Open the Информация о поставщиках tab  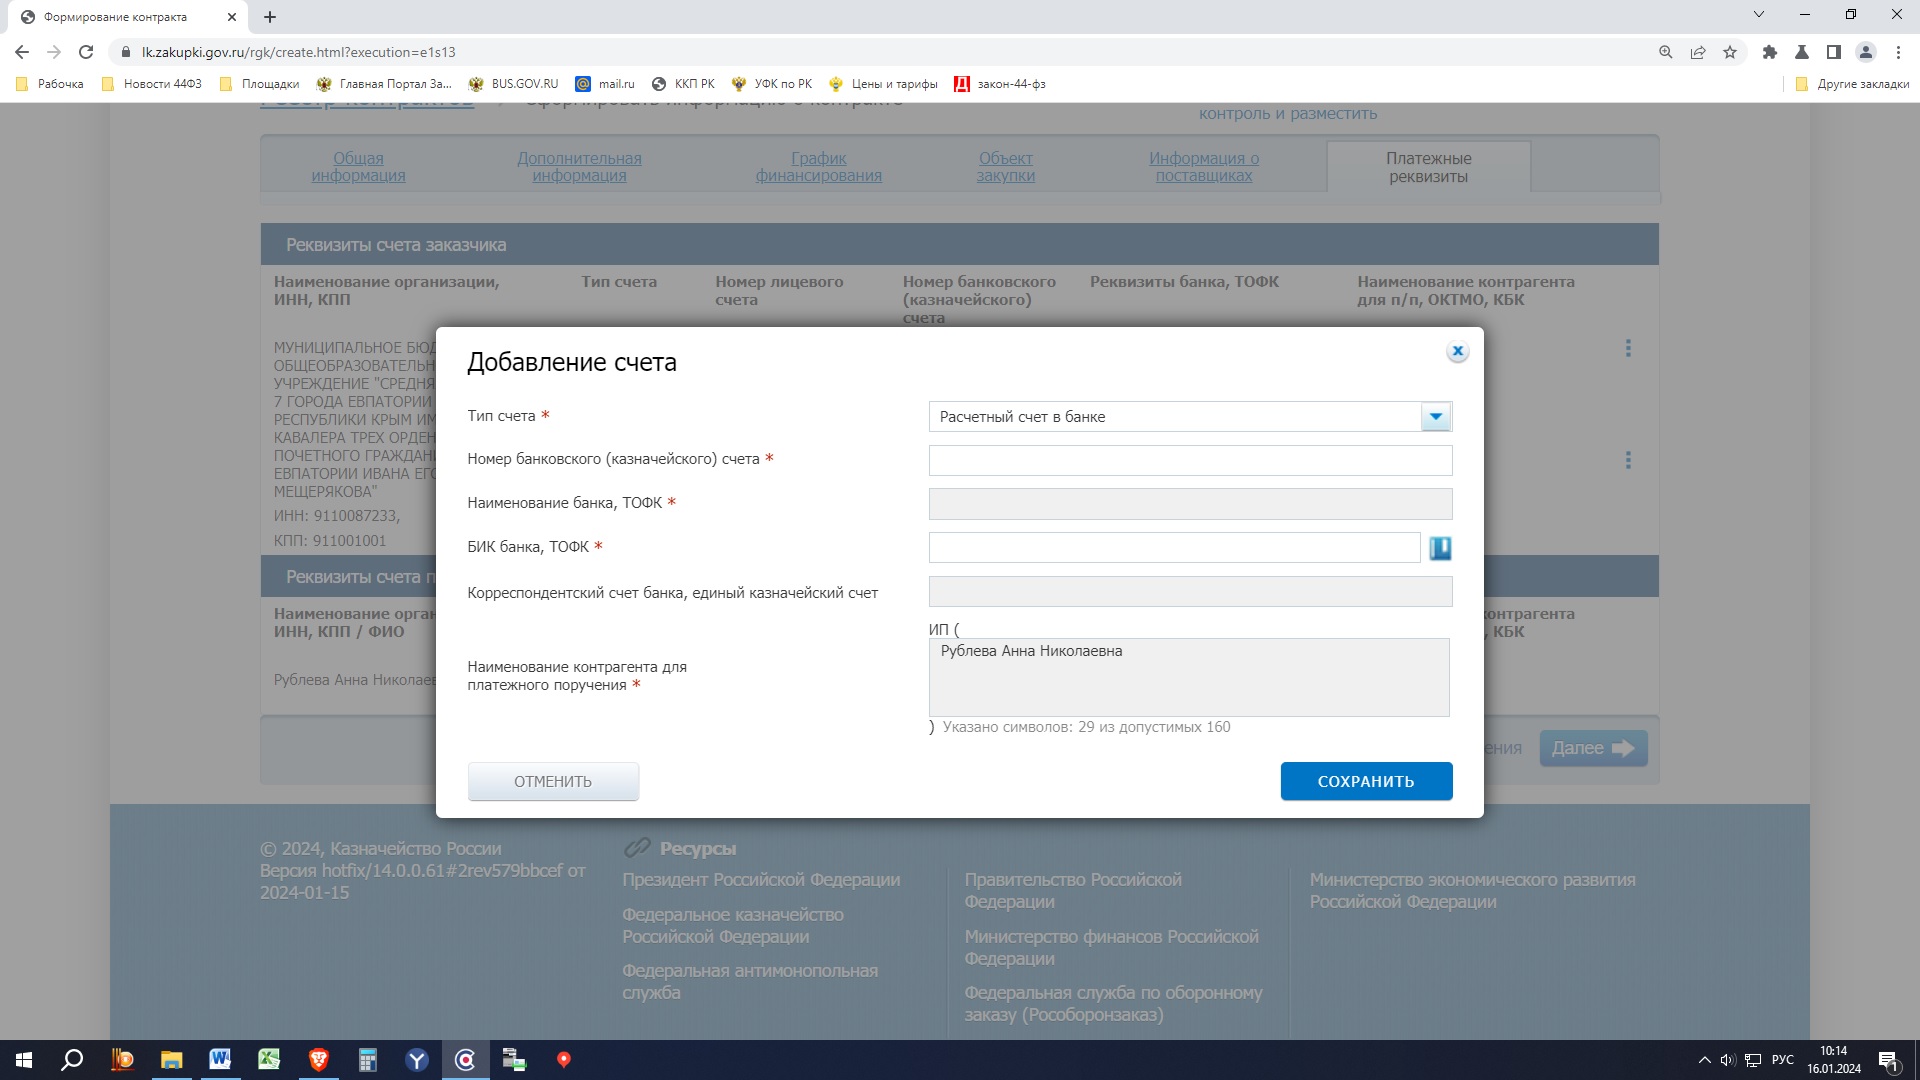pyautogui.click(x=1204, y=167)
